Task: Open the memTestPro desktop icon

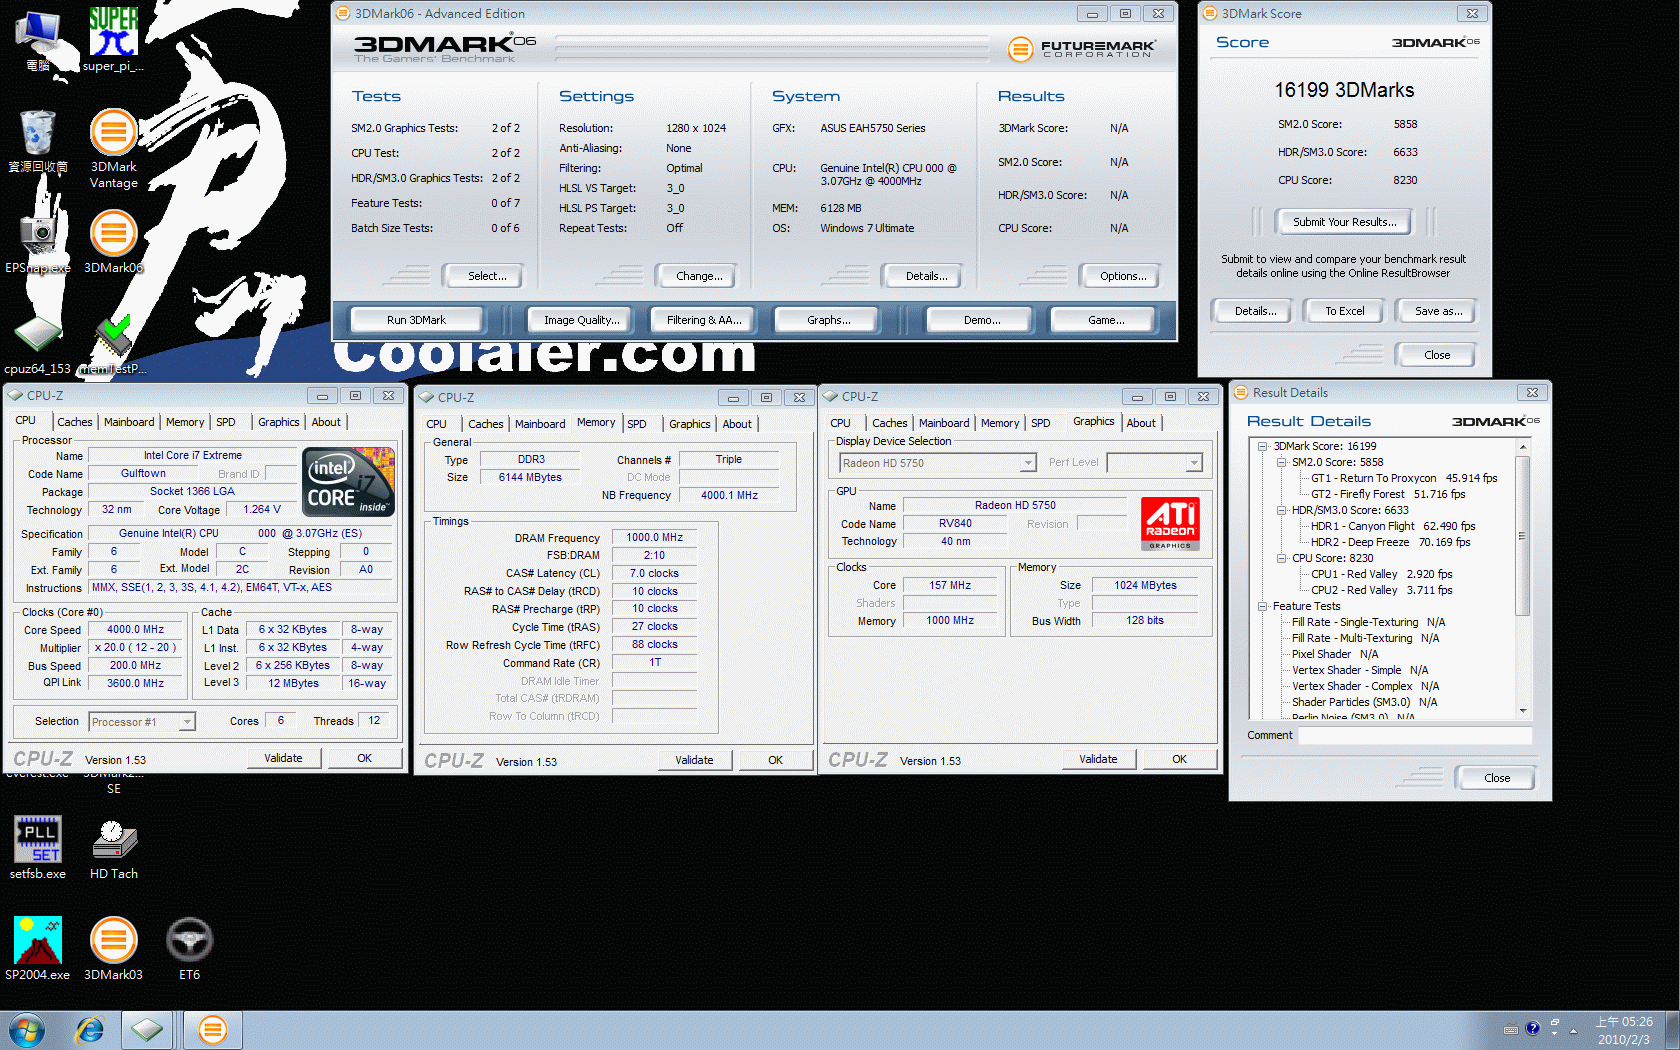Action: coord(113,345)
